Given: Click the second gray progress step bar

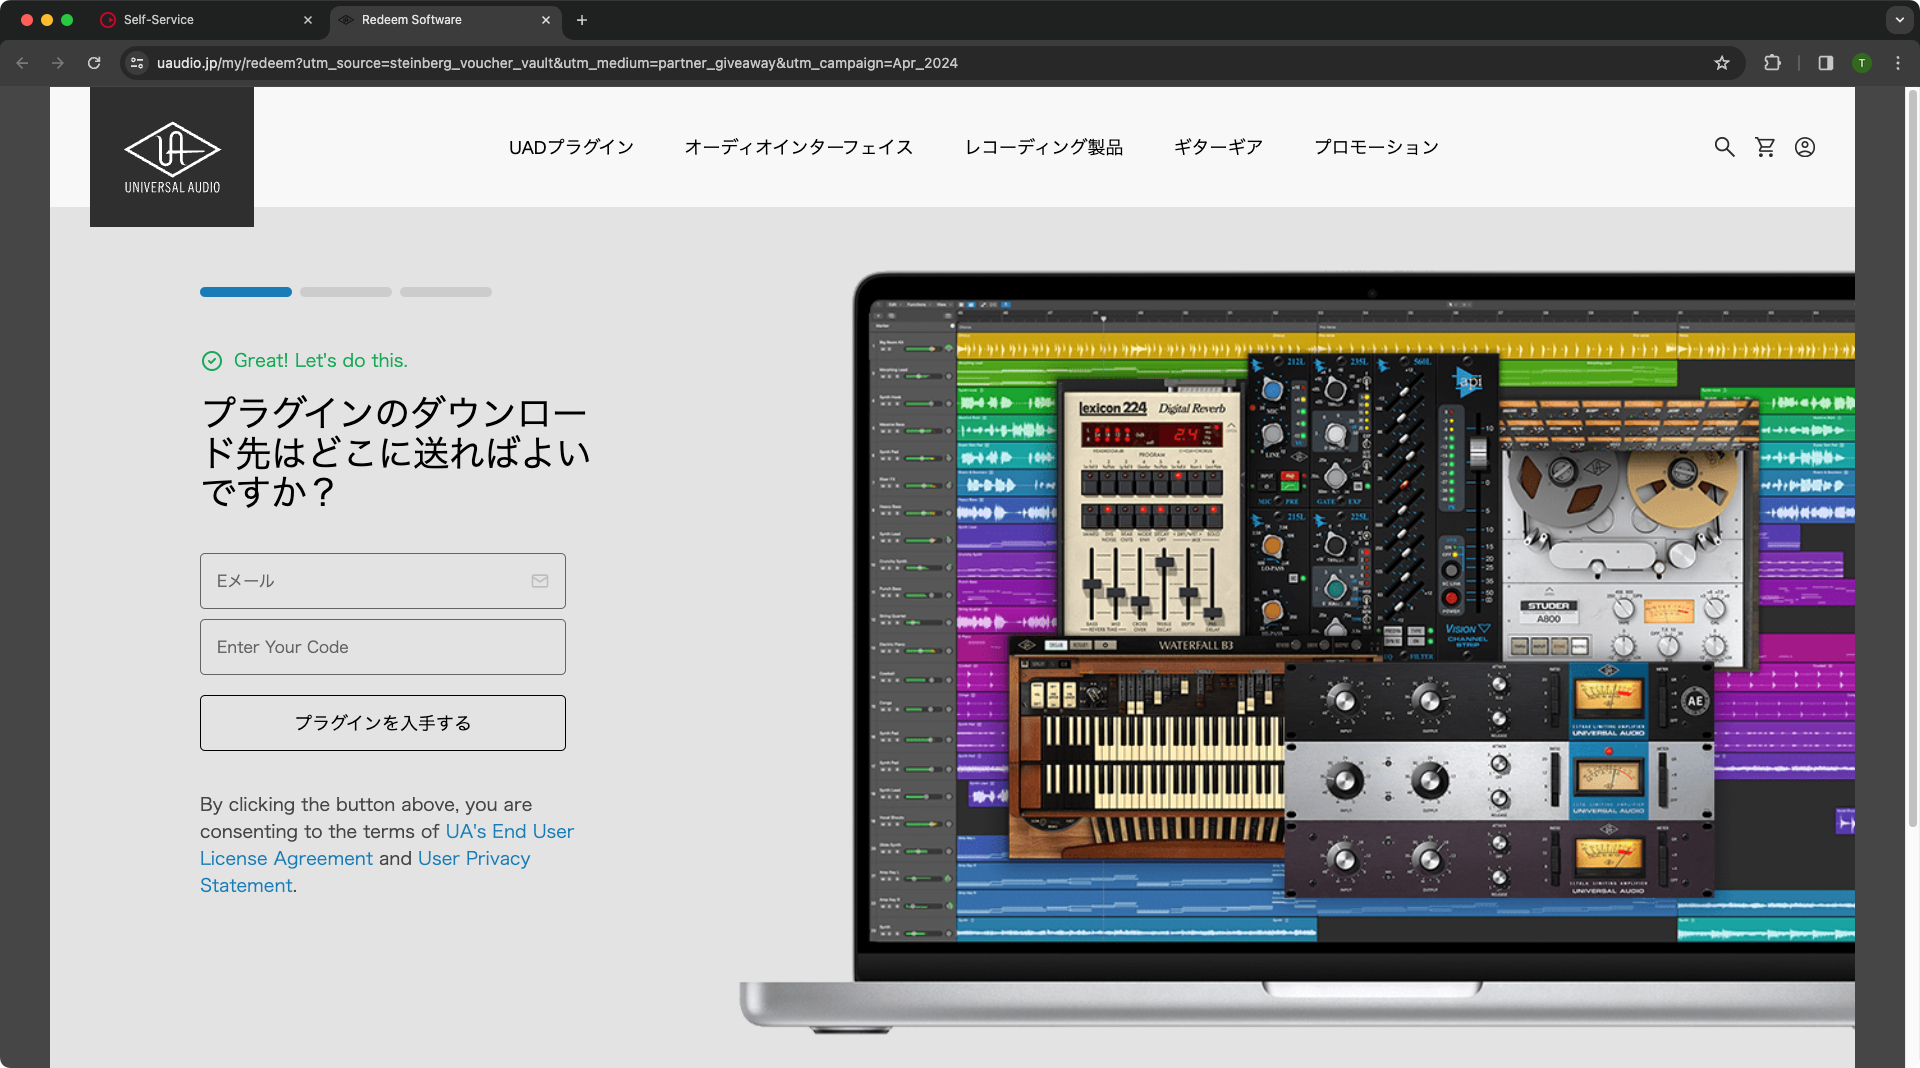Looking at the screenshot, I should click(346, 292).
